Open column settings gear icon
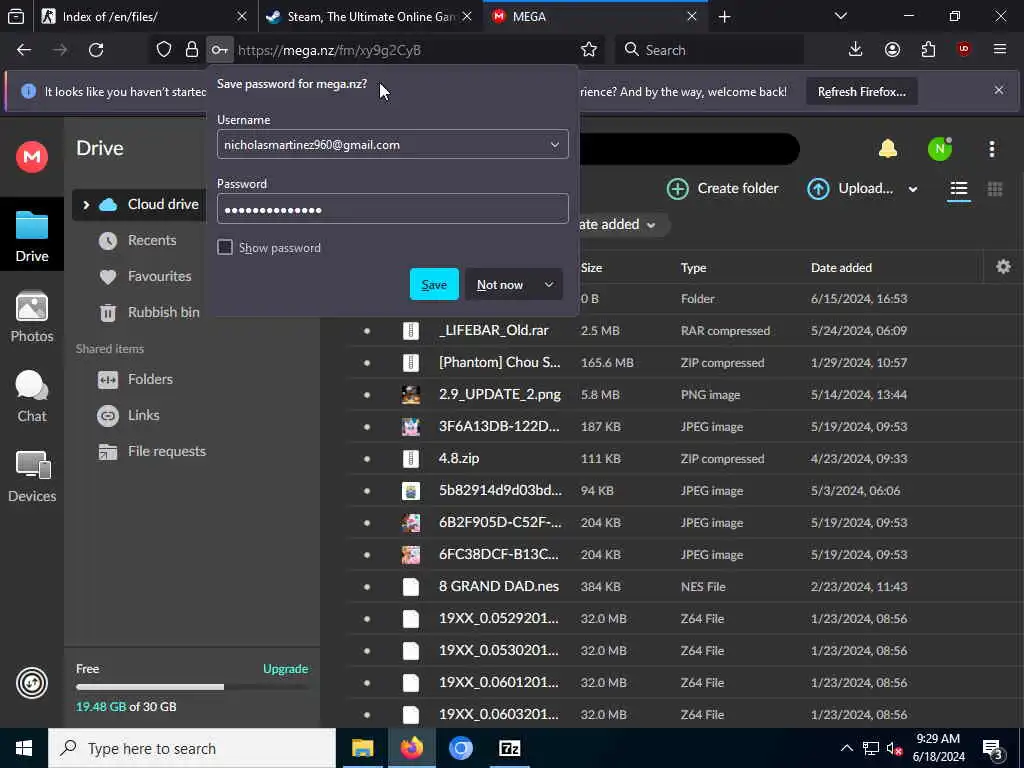 [1003, 267]
